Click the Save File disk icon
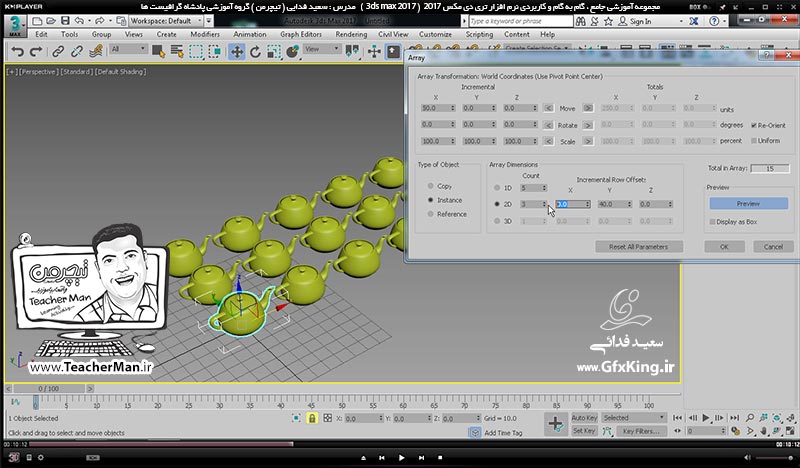Image resolution: width=800 pixels, height=468 pixels. click(x=65, y=21)
